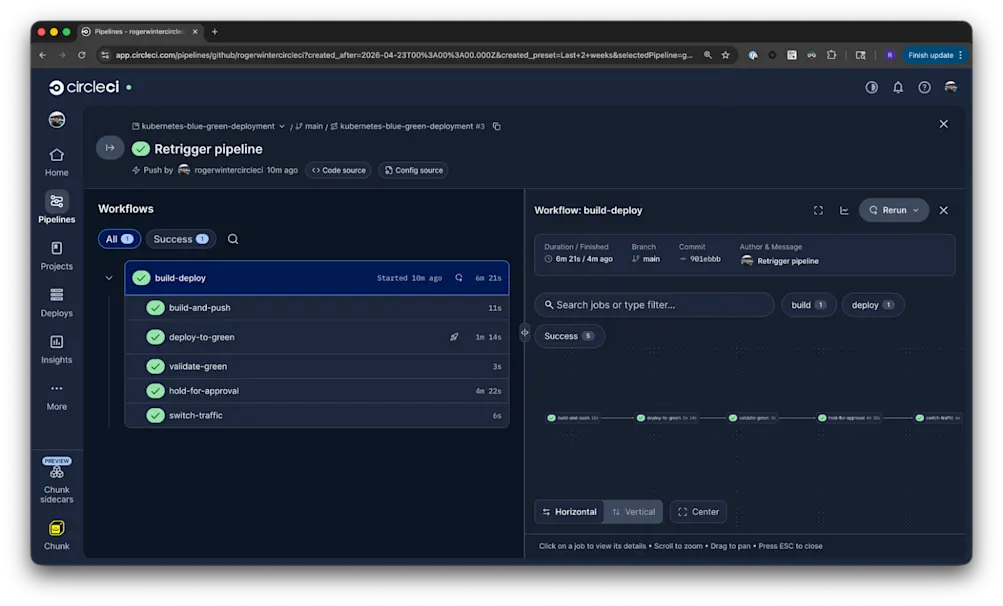This screenshot has height=606, width=1003.
Task: Expand kubernetes-blue-green-deployment project dropdown
Action: click(208, 126)
